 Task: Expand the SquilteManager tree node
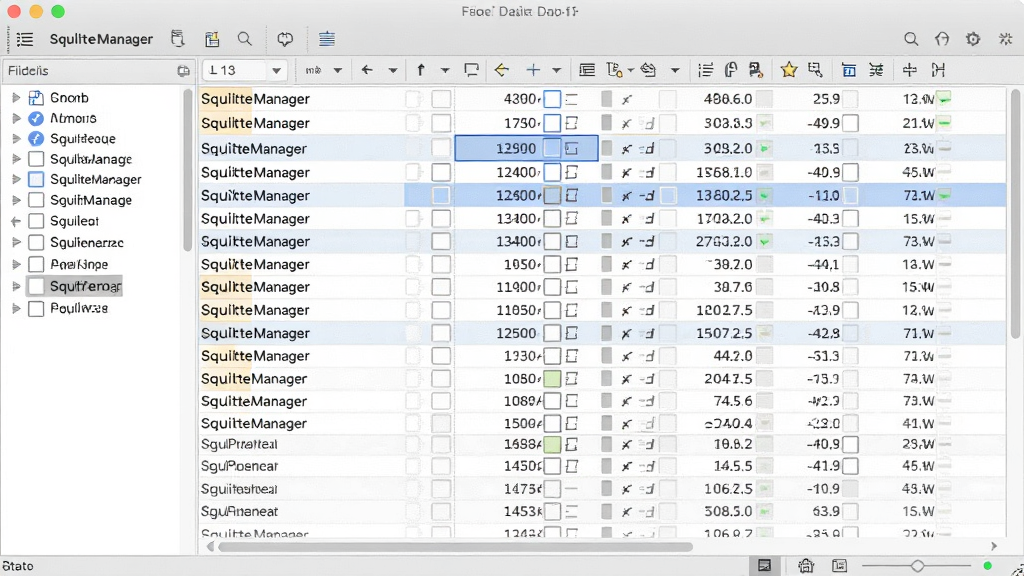(16, 179)
